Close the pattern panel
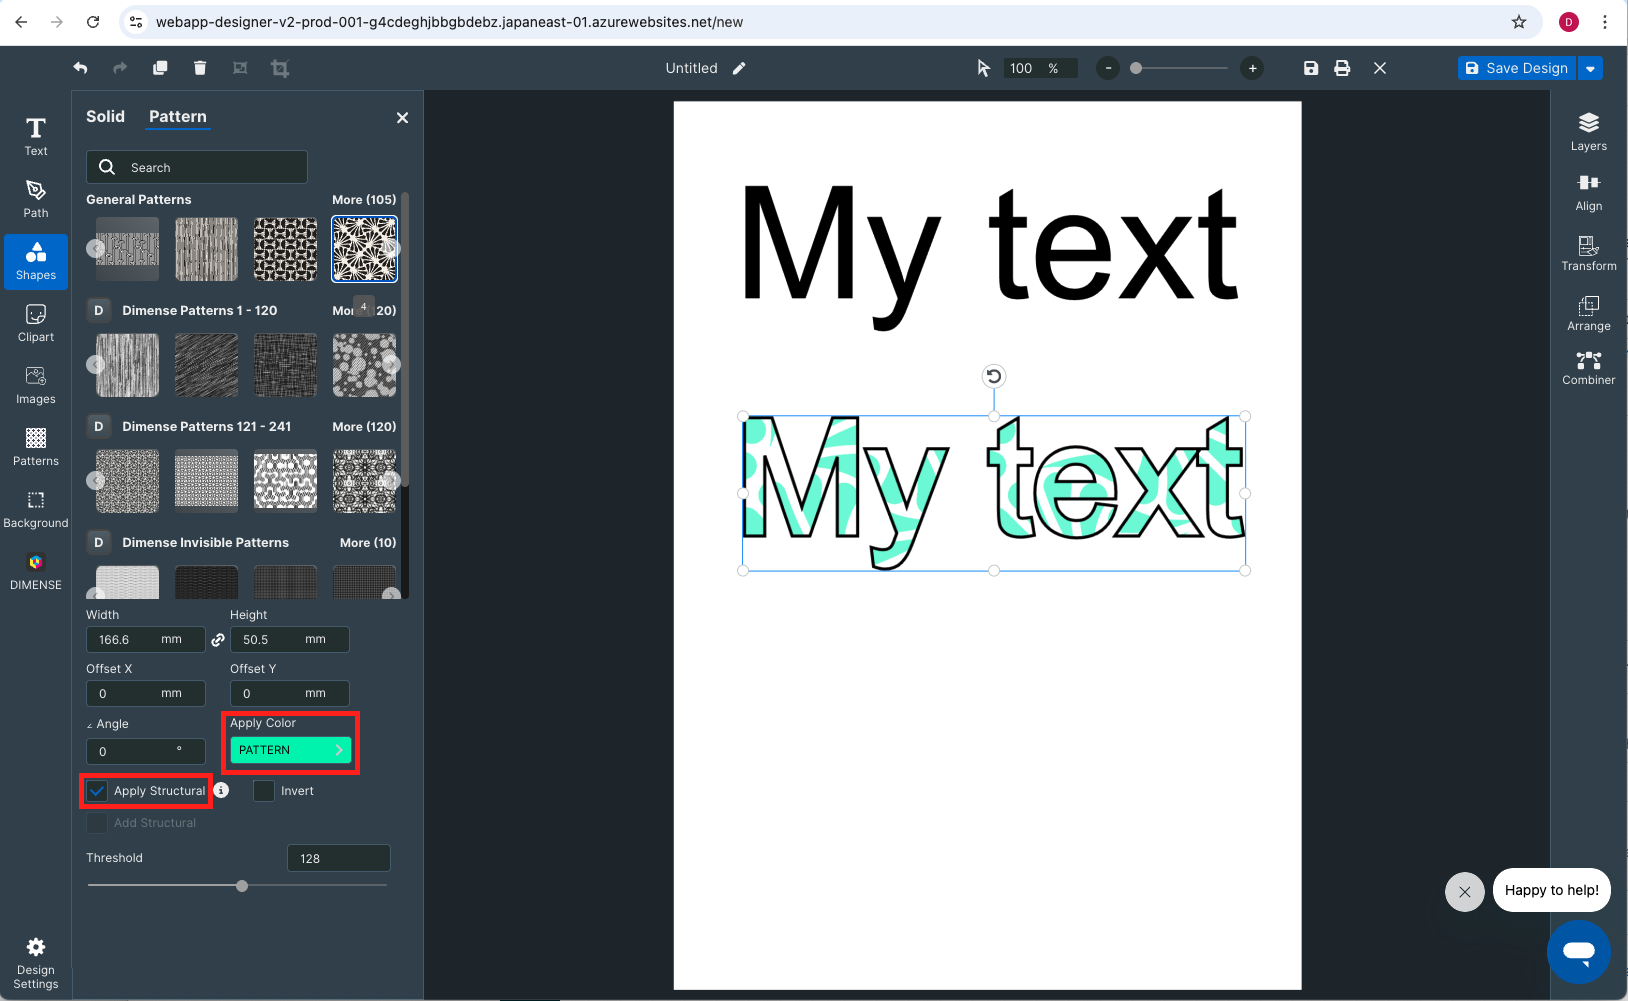This screenshot has height=1001, width=1628. tap(402, 118)
